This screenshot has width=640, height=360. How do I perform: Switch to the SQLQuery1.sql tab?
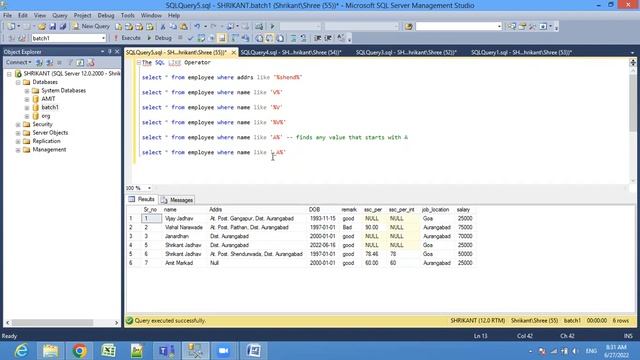521,52
